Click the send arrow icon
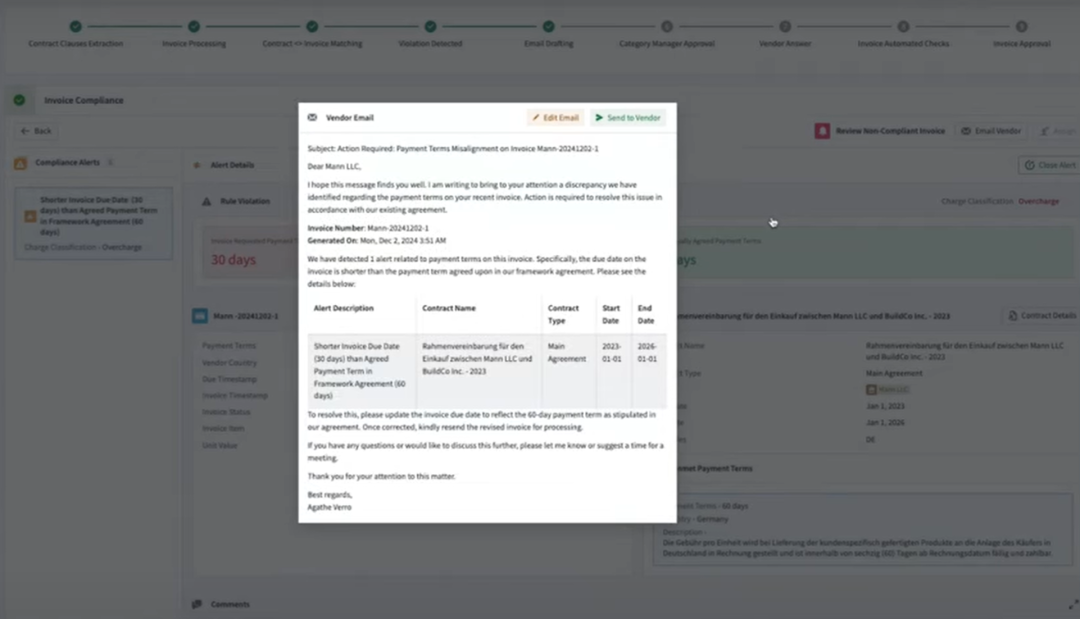Viewport: 1080px width, 619px height. click(599, 118)
